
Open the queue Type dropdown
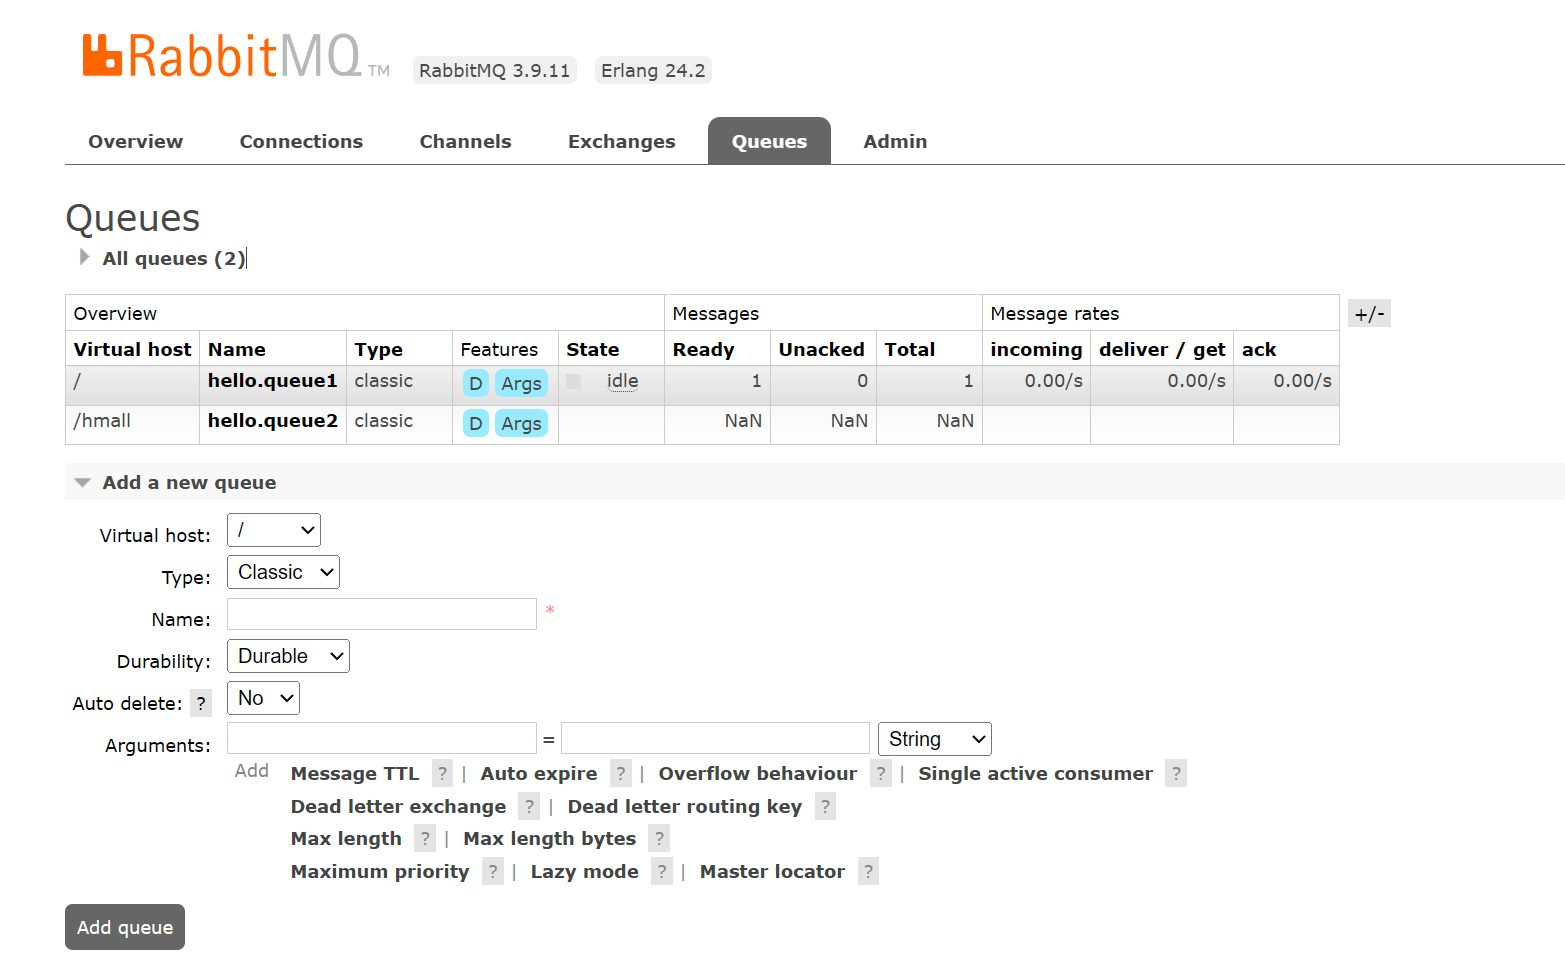click(x=283, y=572)
